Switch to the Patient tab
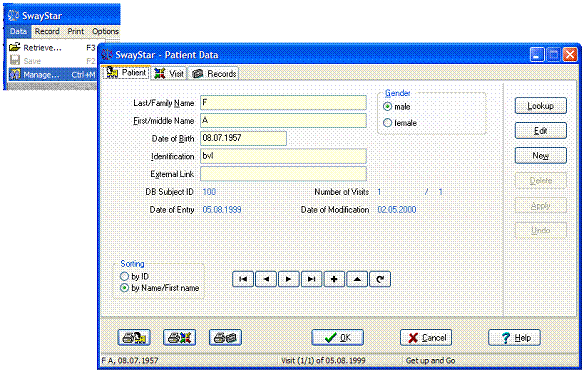 (x=126, y=72)
